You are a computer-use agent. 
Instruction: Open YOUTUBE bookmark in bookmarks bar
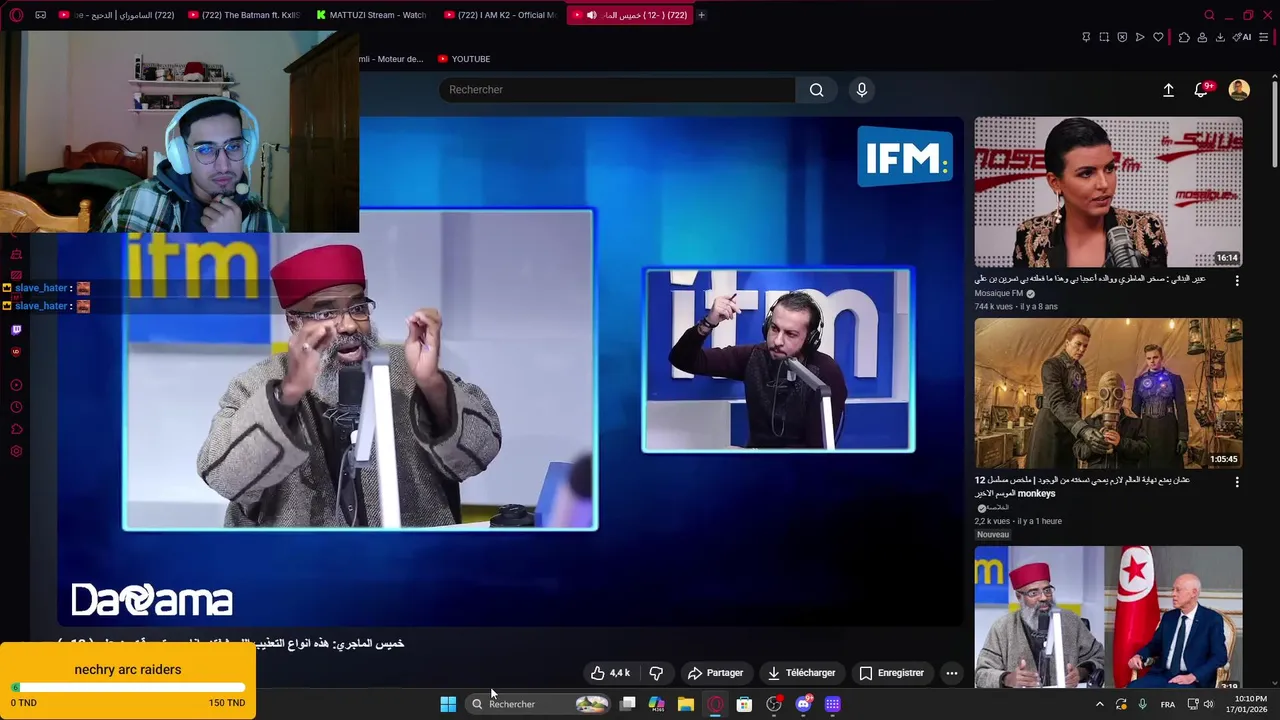coord(463,59)
